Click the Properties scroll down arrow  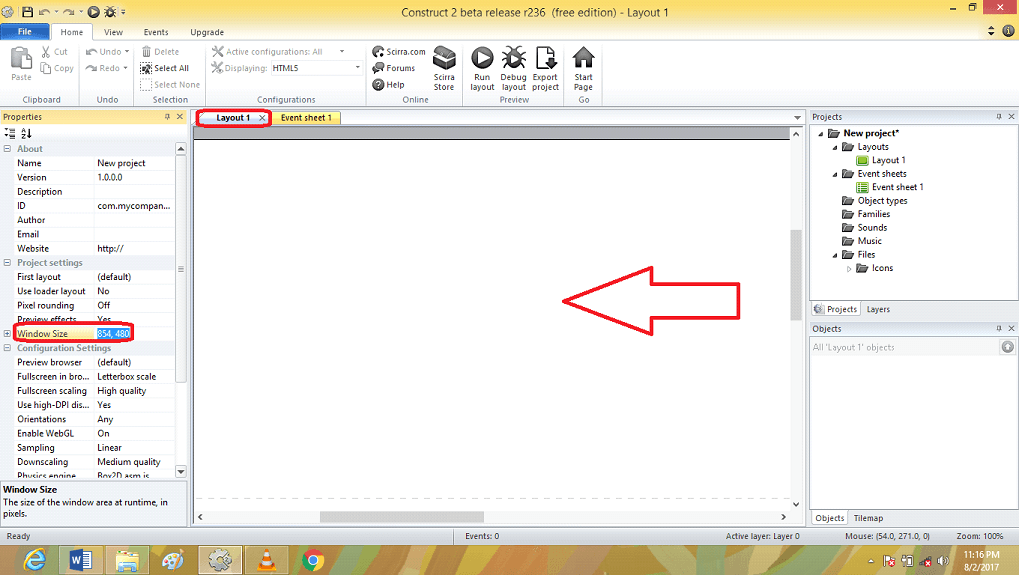181,472
